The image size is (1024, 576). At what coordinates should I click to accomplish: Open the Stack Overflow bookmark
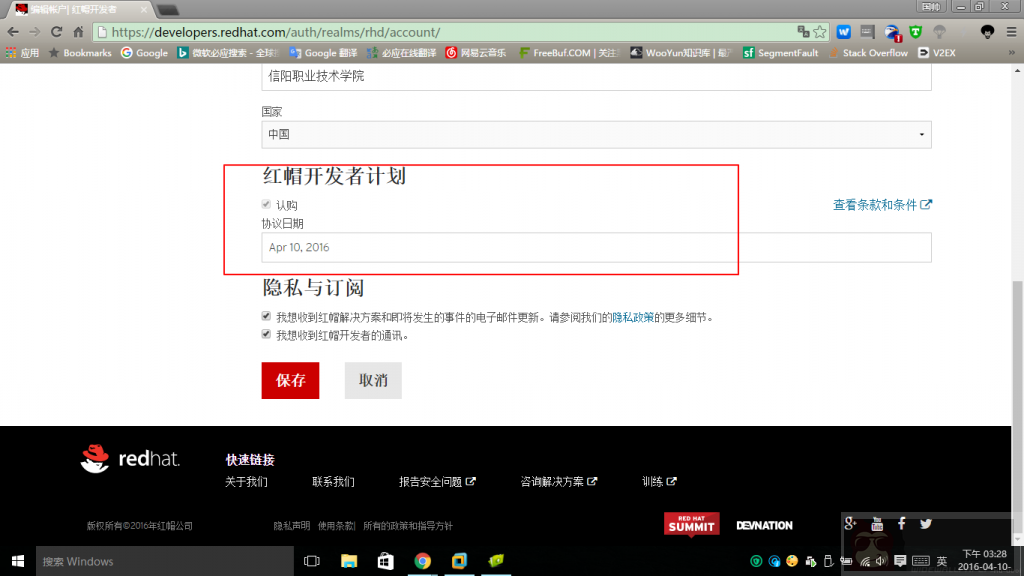click(875, 53)
